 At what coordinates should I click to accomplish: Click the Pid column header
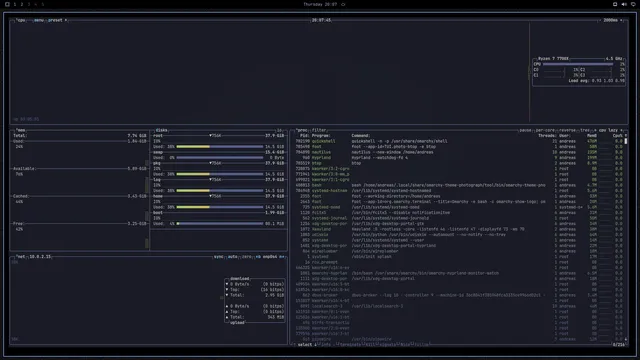(x=304, y=136)
